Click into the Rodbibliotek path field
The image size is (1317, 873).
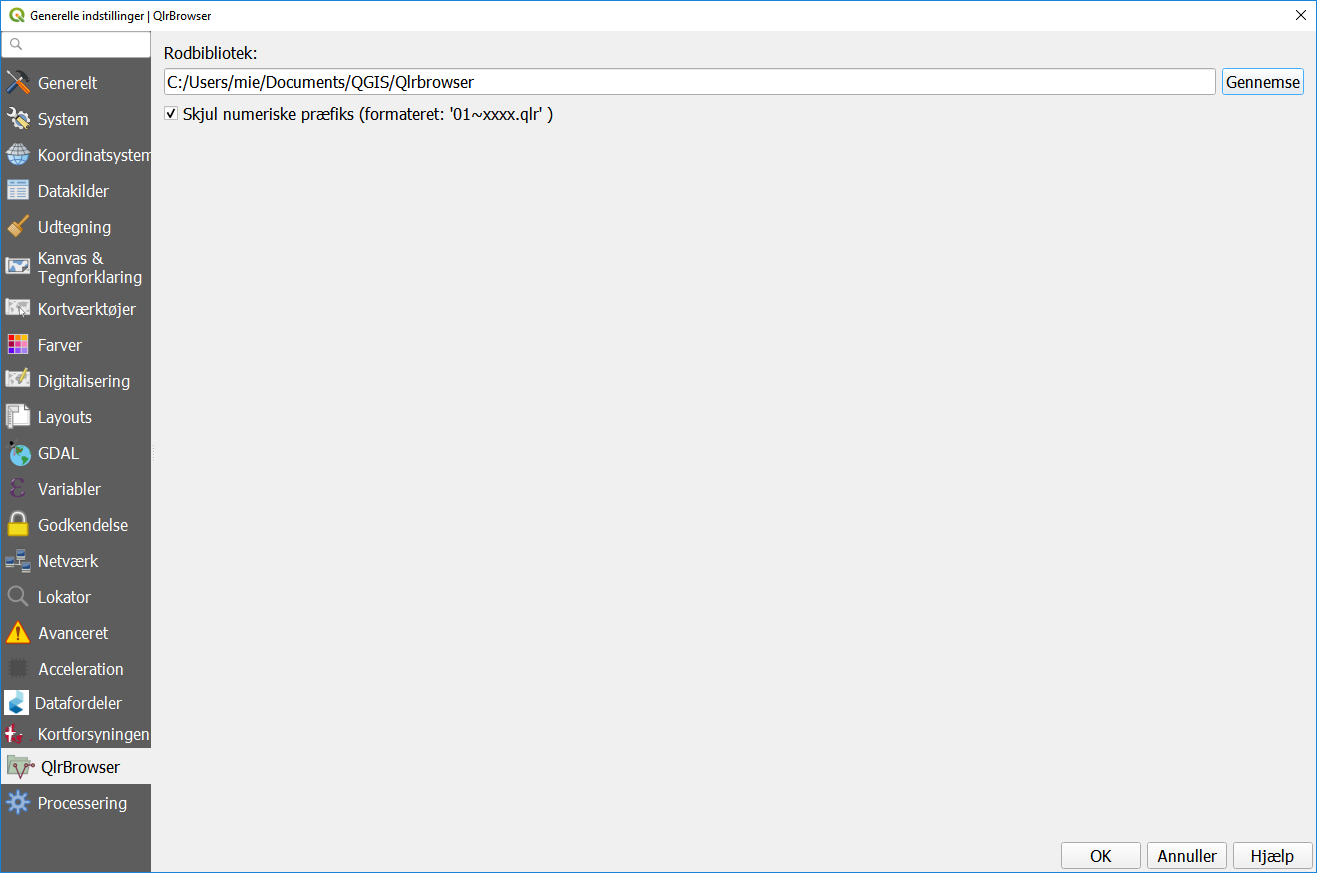[690, 82]
